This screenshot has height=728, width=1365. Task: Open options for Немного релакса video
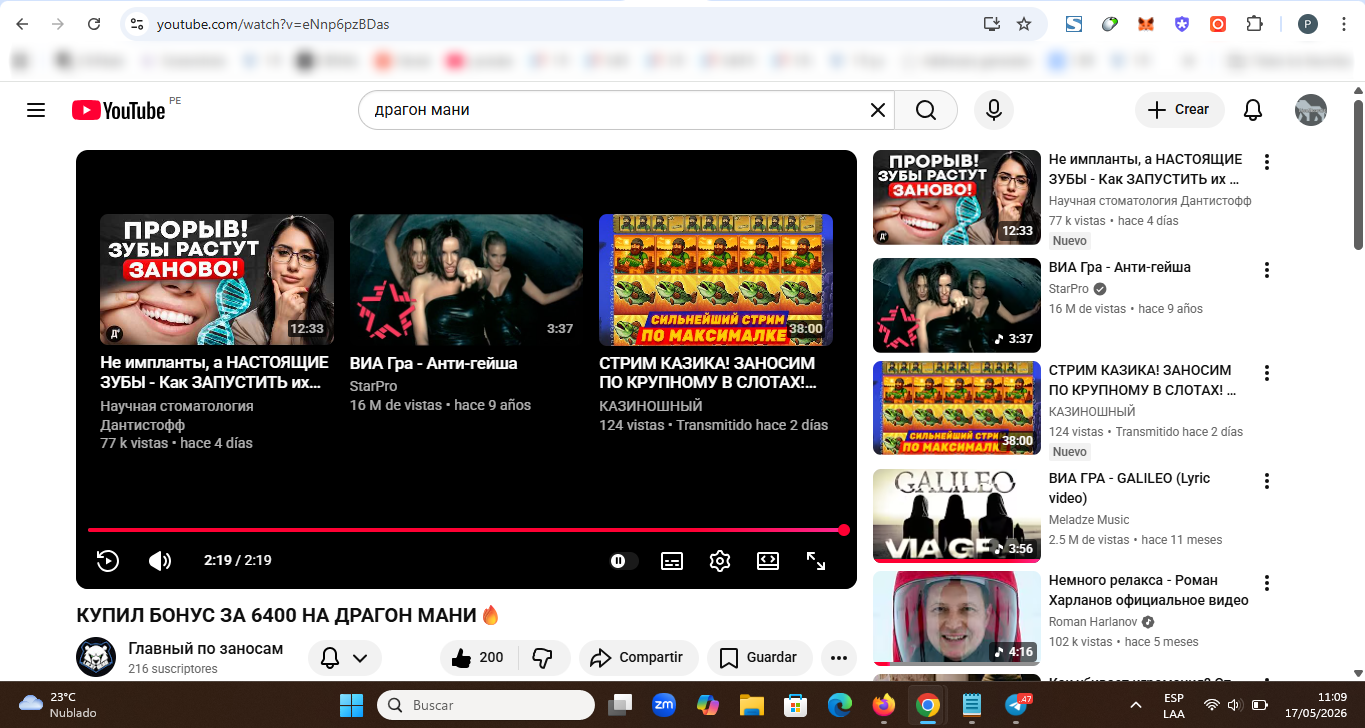(x=1267, y=583)
